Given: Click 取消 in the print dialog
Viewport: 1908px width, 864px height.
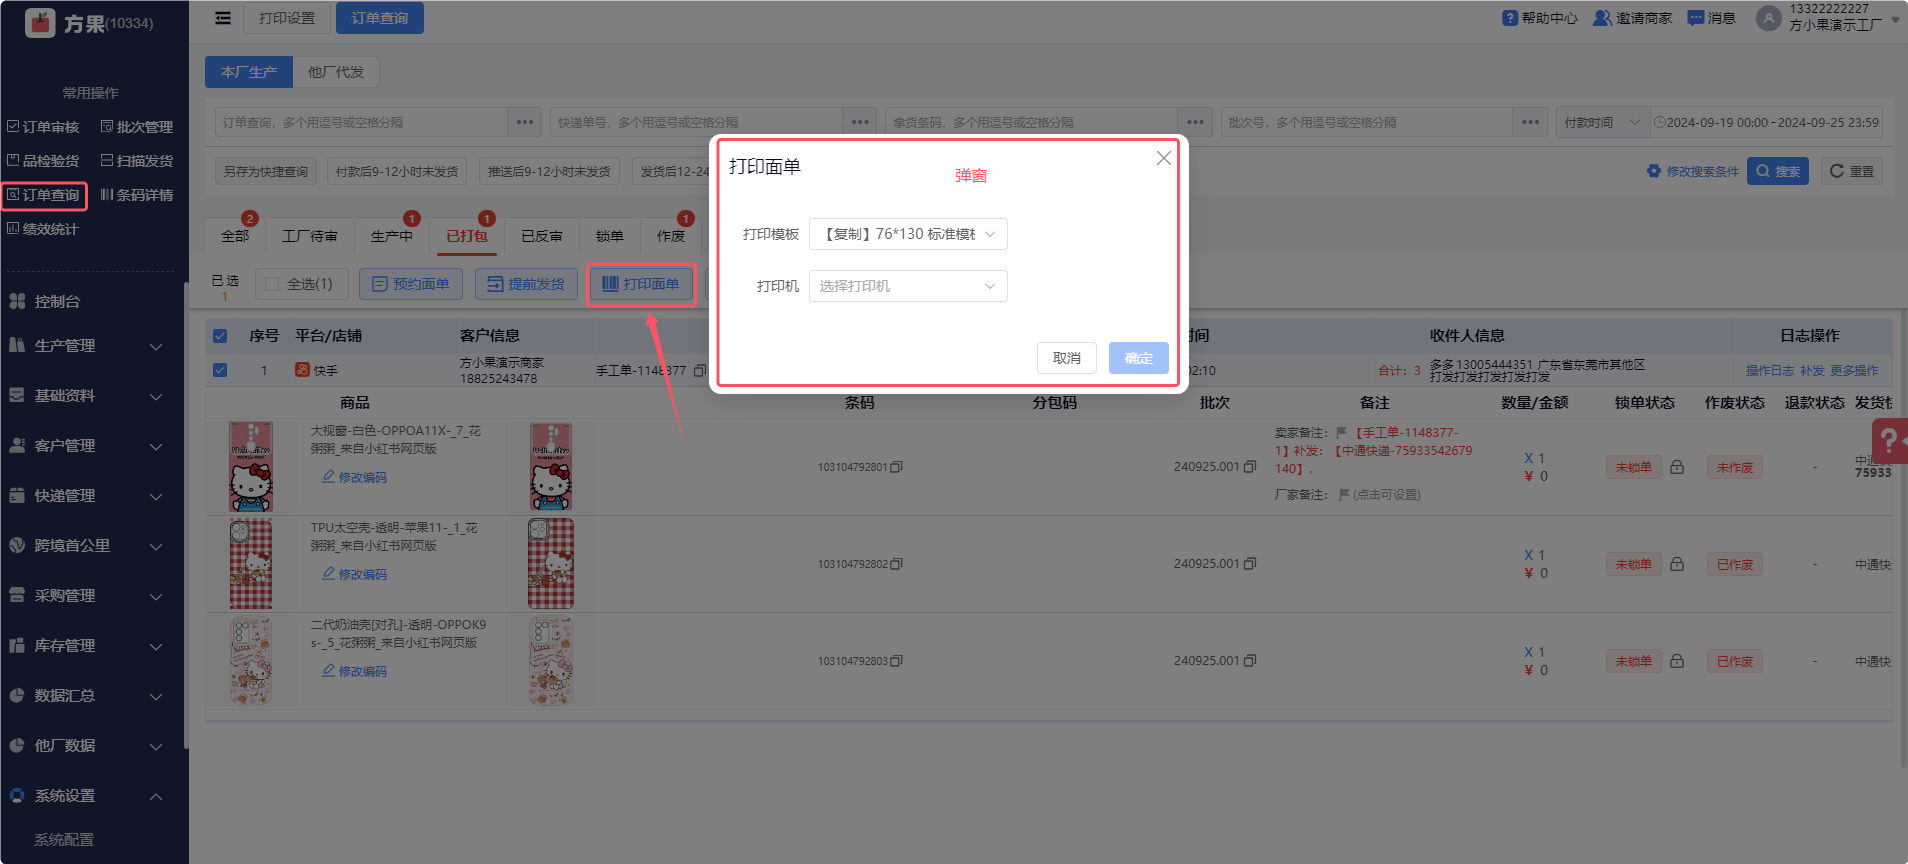Looking at the screenshot, I should pyautogui.click(x=1067, y=358).
